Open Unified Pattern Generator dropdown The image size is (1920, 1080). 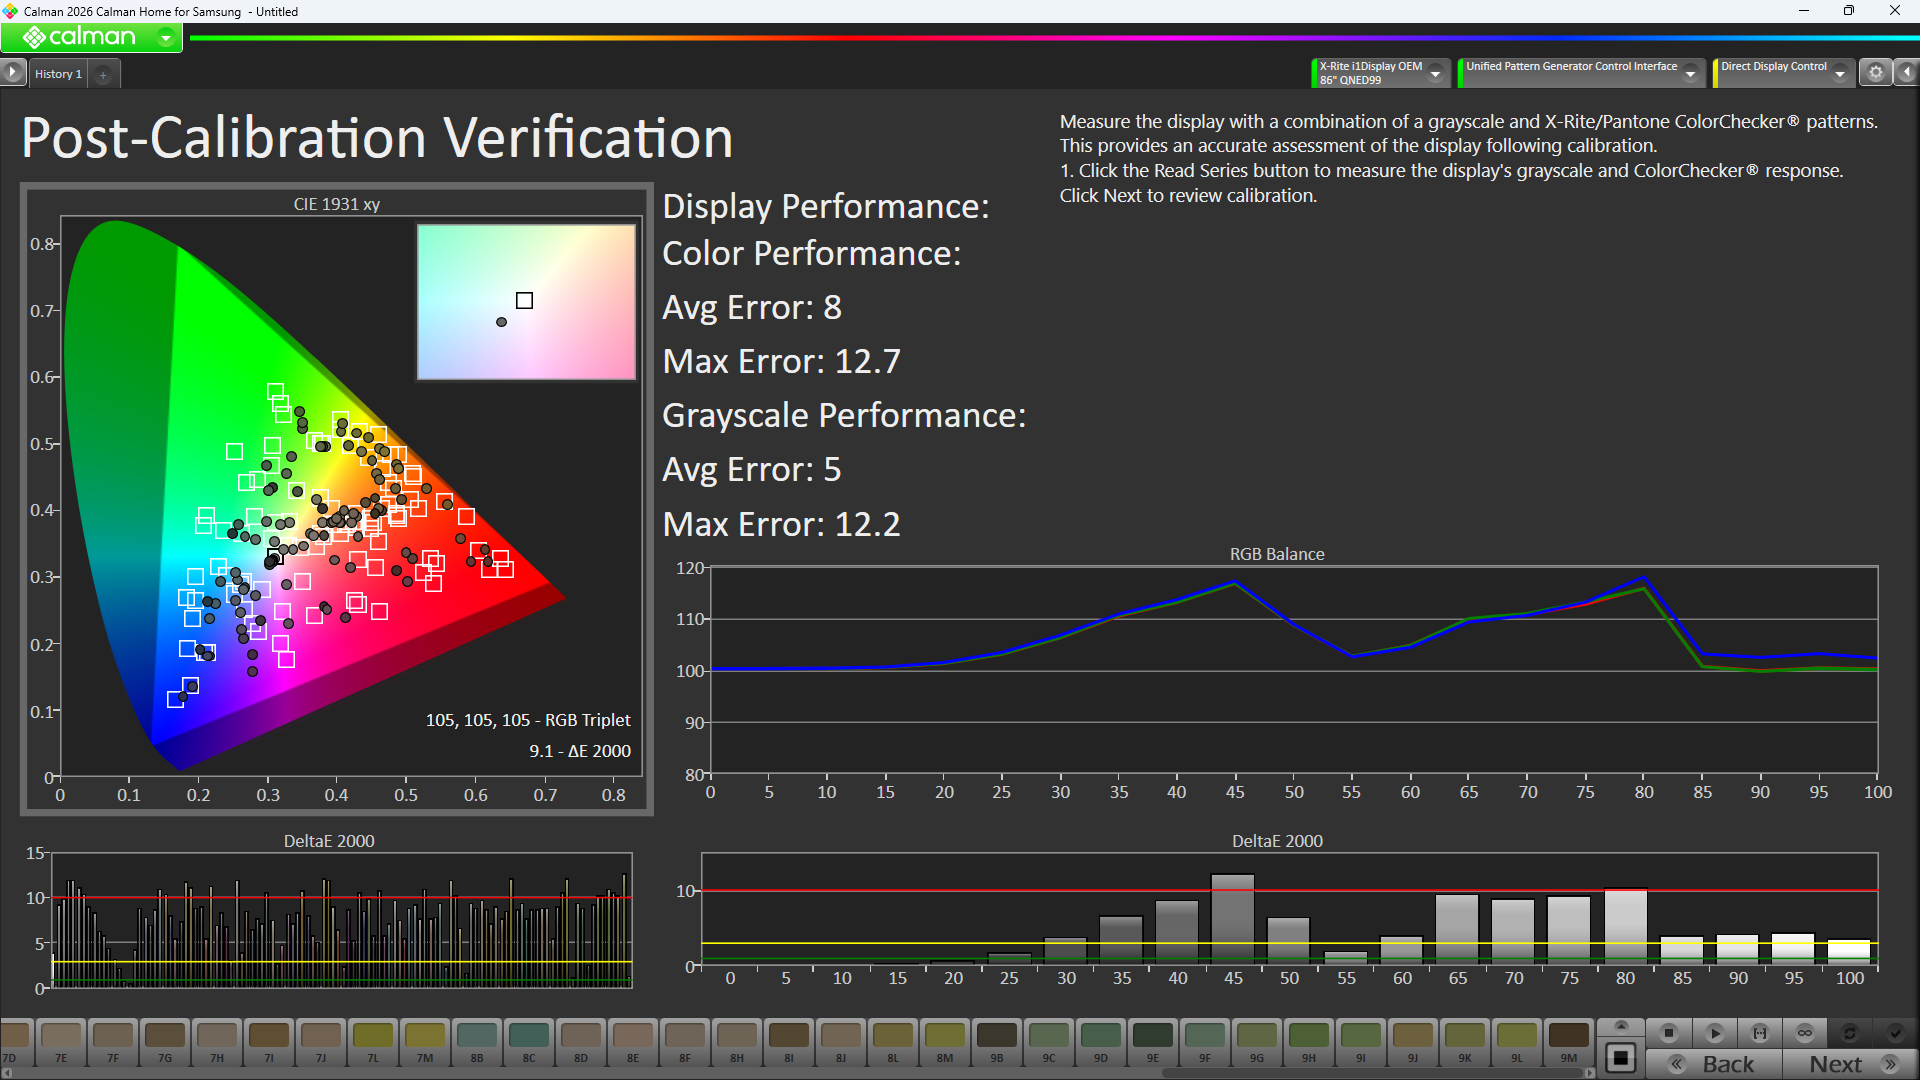point(1691,73)
